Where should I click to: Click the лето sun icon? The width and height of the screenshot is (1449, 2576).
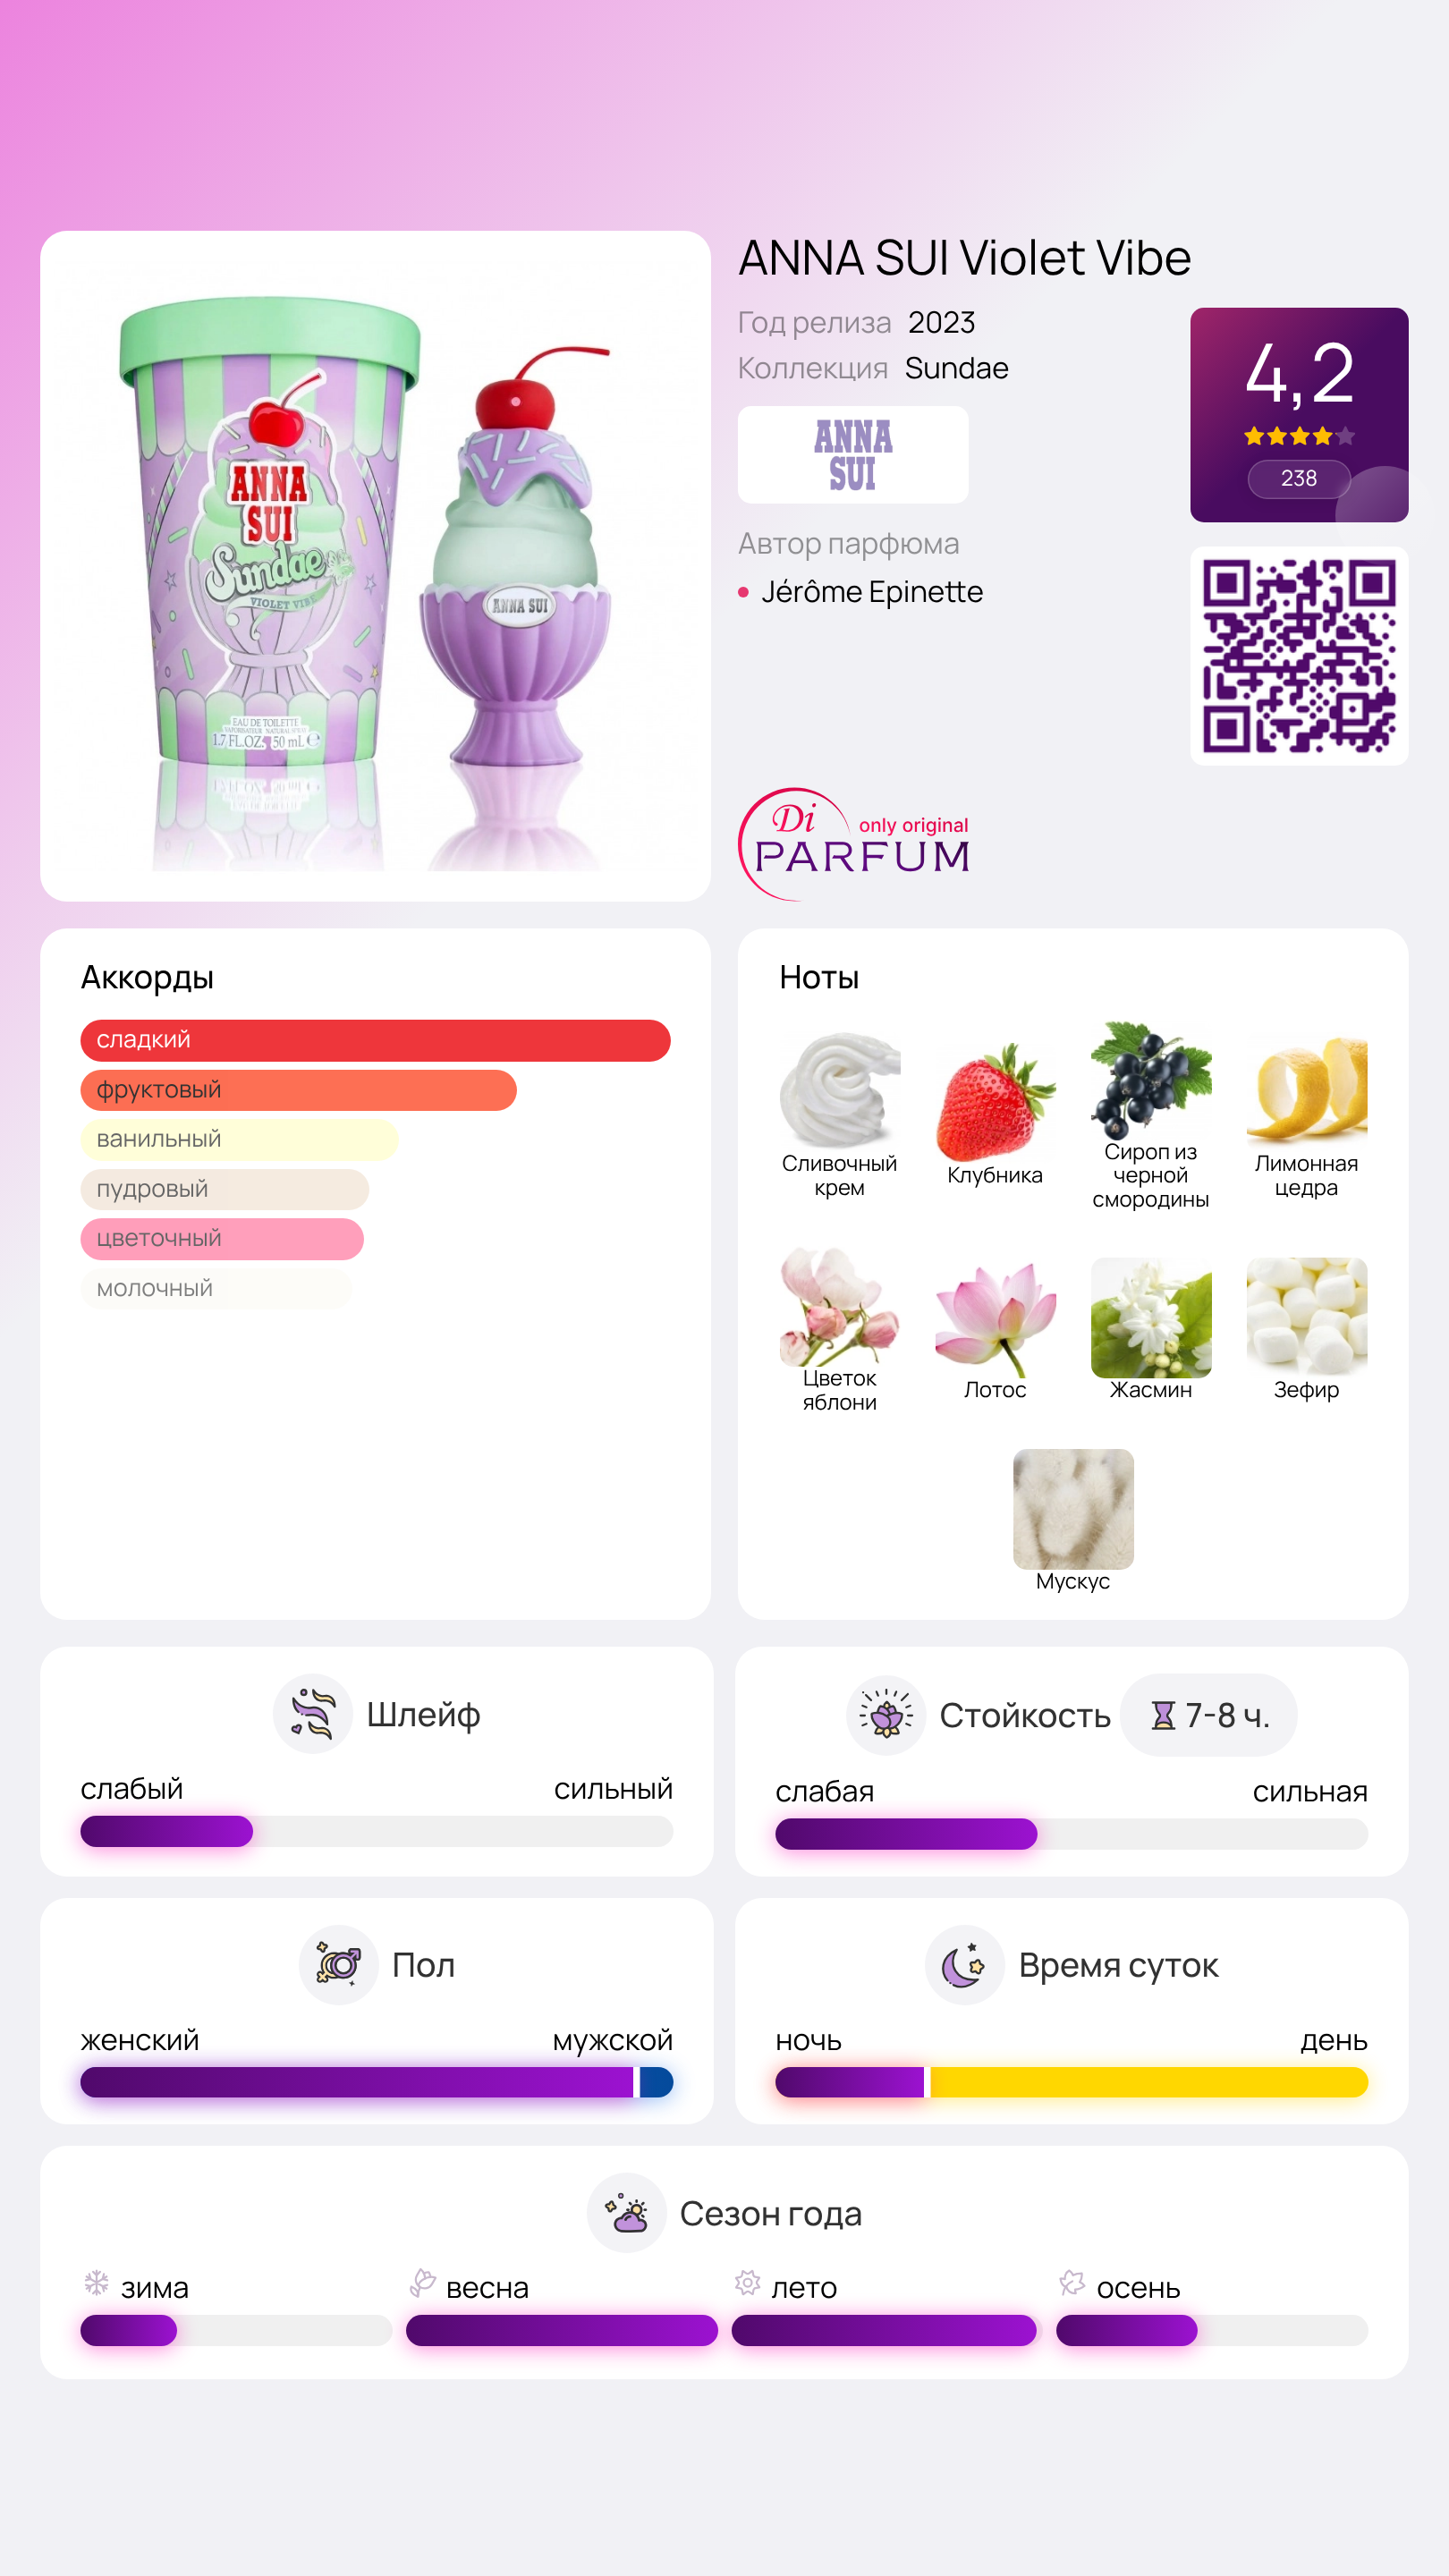(747, 2283)
